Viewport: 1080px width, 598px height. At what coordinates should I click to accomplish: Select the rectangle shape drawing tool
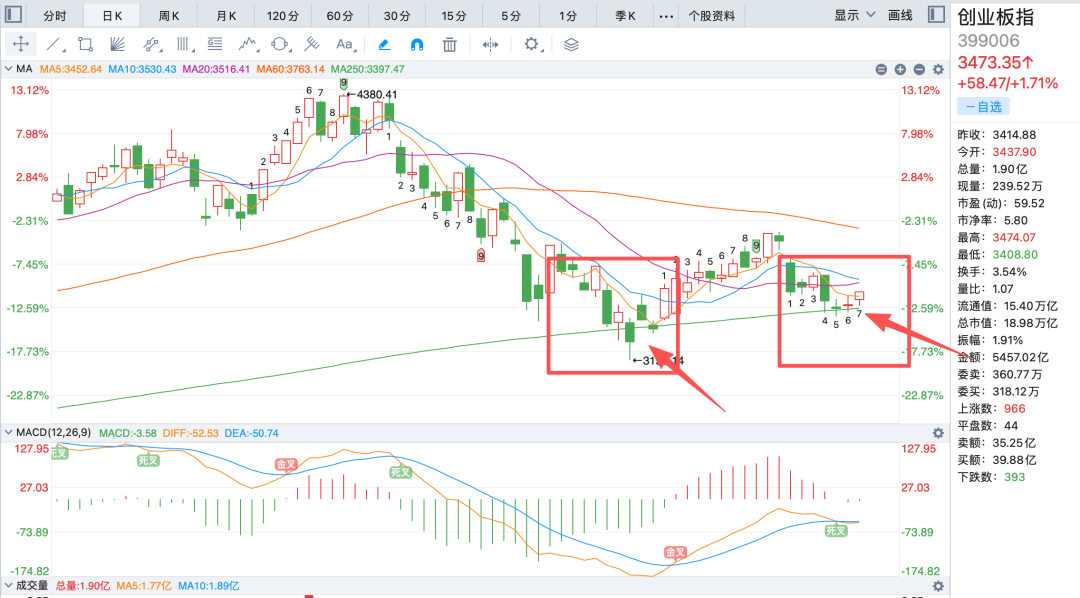tap(85, 45)
